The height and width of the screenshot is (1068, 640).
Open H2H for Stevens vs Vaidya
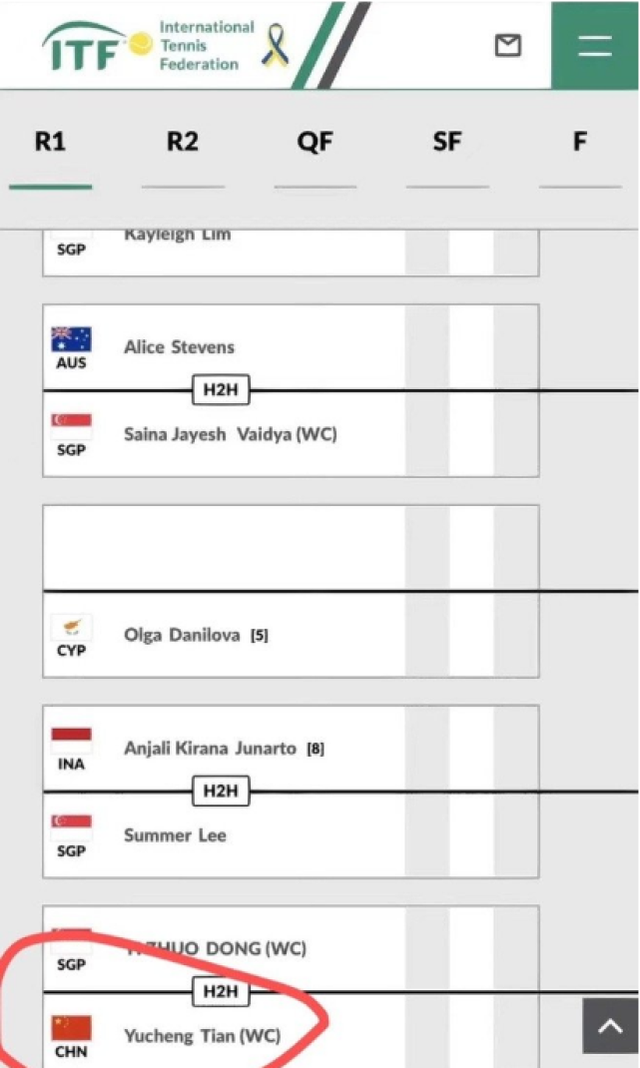(220, 390)
